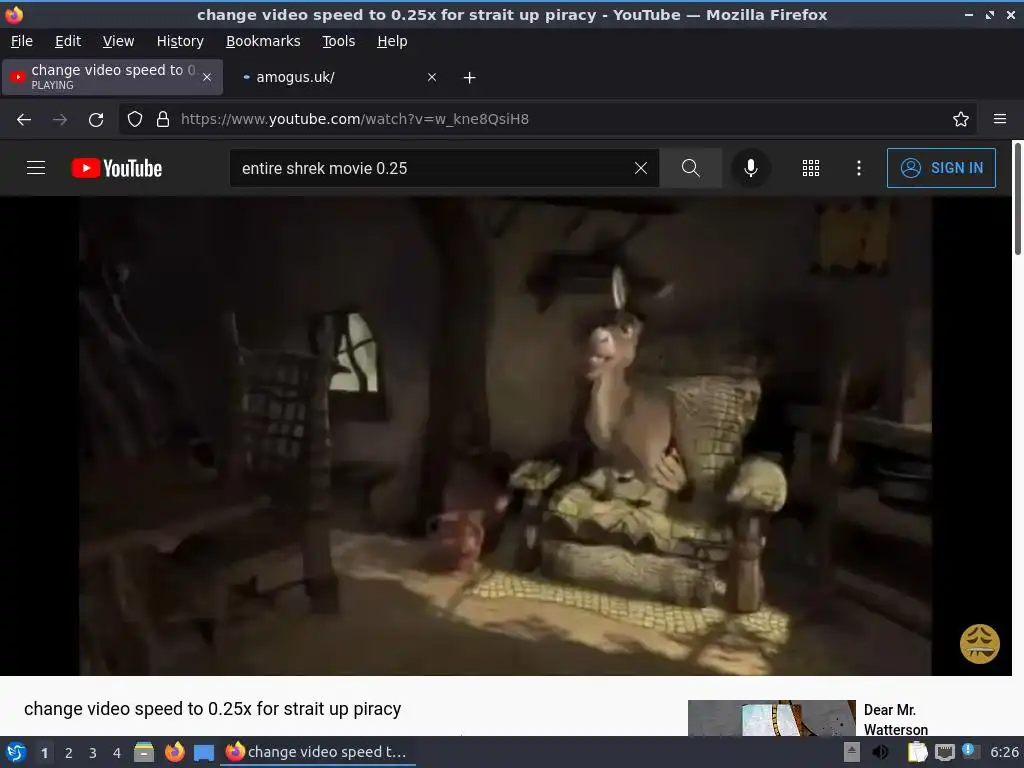The width and height of the screenshot is (1024, 768).
Task: Open the Tools menu
Action: pos(338,41)
